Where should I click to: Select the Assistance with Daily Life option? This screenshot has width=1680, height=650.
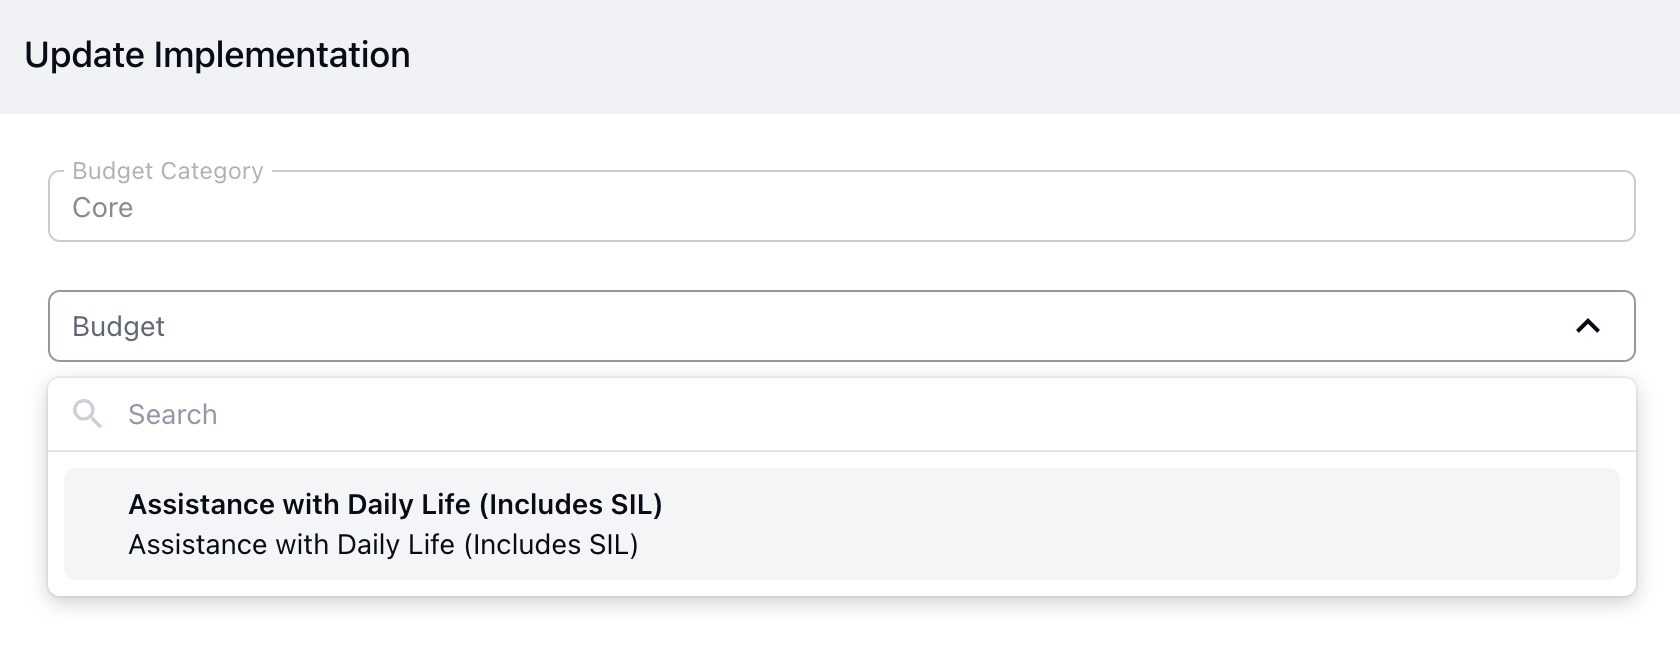point(842,524)
